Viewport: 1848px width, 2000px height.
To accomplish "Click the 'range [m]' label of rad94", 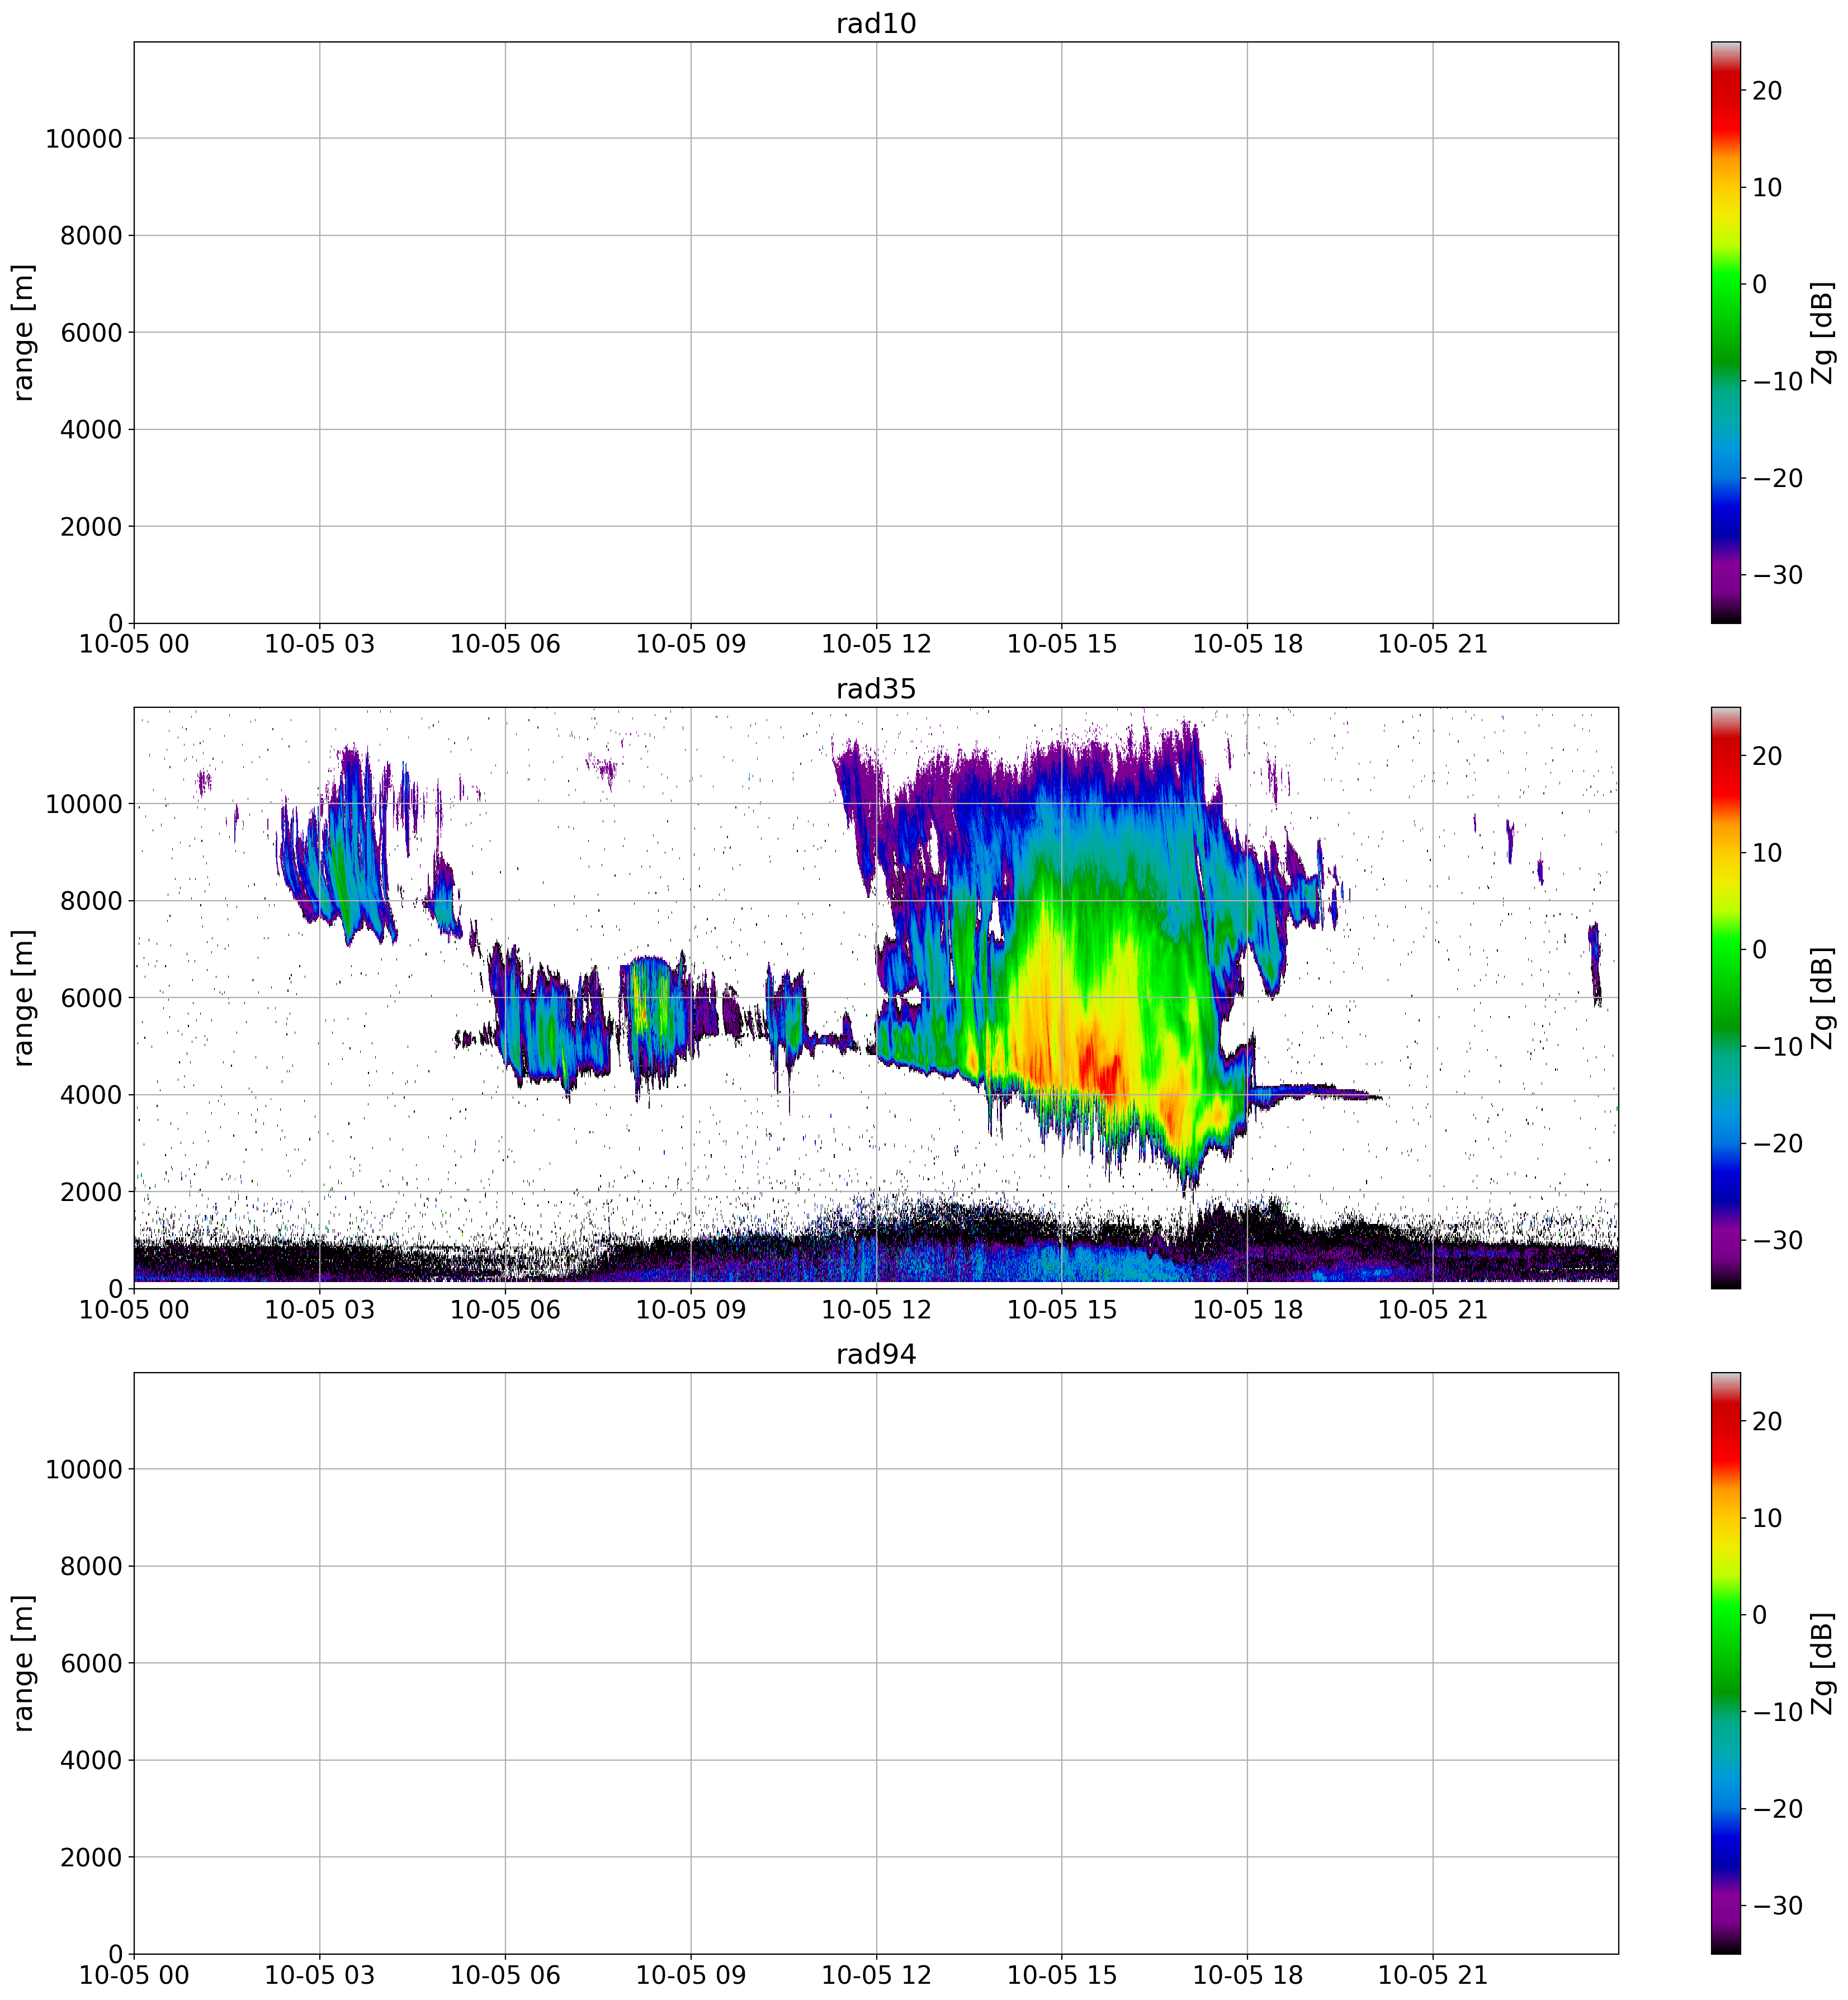I will point(24,1663).
